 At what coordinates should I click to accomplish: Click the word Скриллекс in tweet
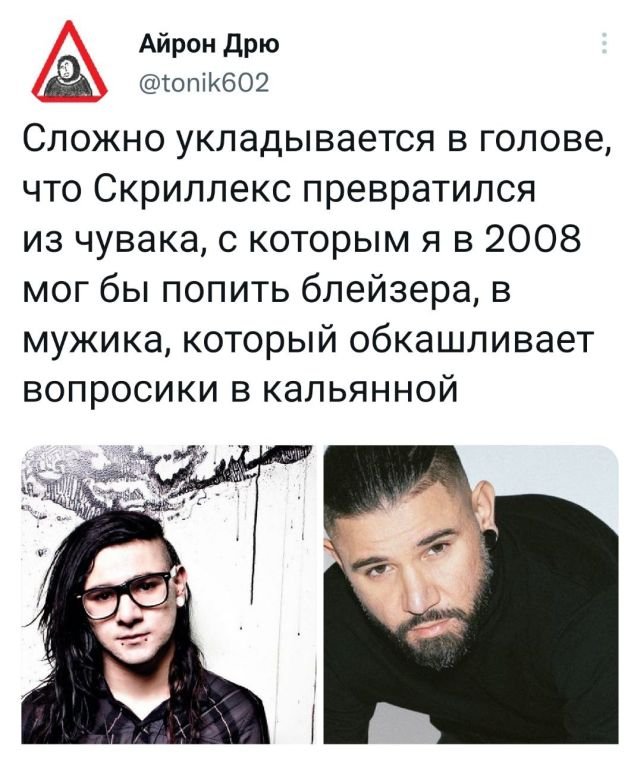tap(195, 189)
